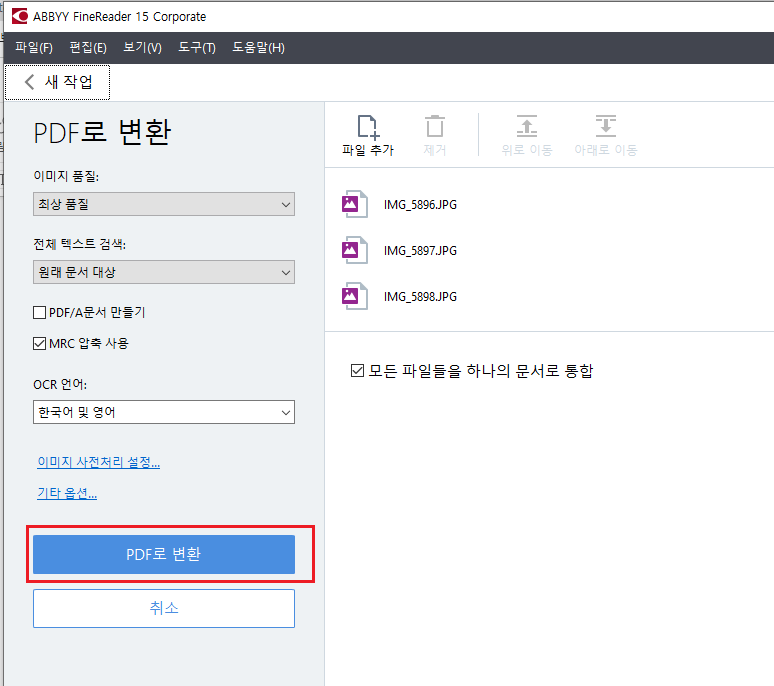Select the IMG_5896.JPG image file icon
This screenshot has width=774, height=686.
pyautogui.click(x=355, y=204)
